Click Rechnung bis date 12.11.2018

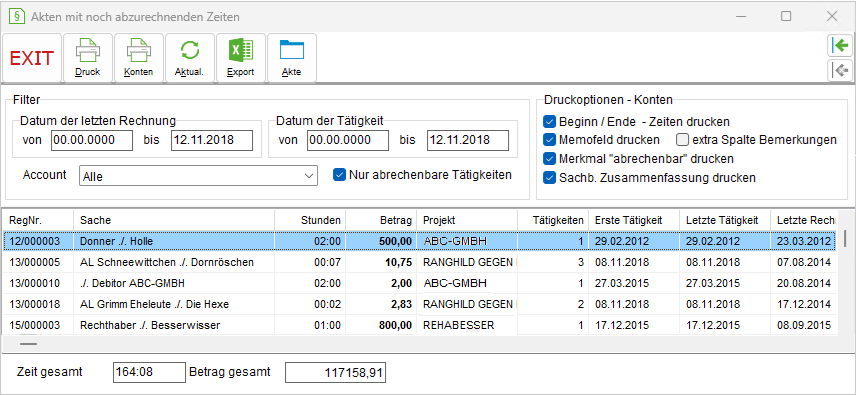tap(212, 140)
